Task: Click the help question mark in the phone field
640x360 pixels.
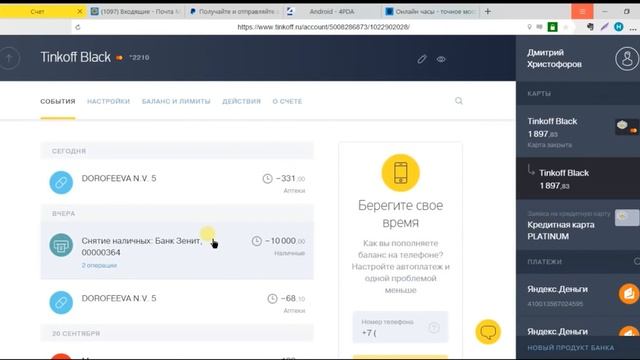Action: (434, 327)
